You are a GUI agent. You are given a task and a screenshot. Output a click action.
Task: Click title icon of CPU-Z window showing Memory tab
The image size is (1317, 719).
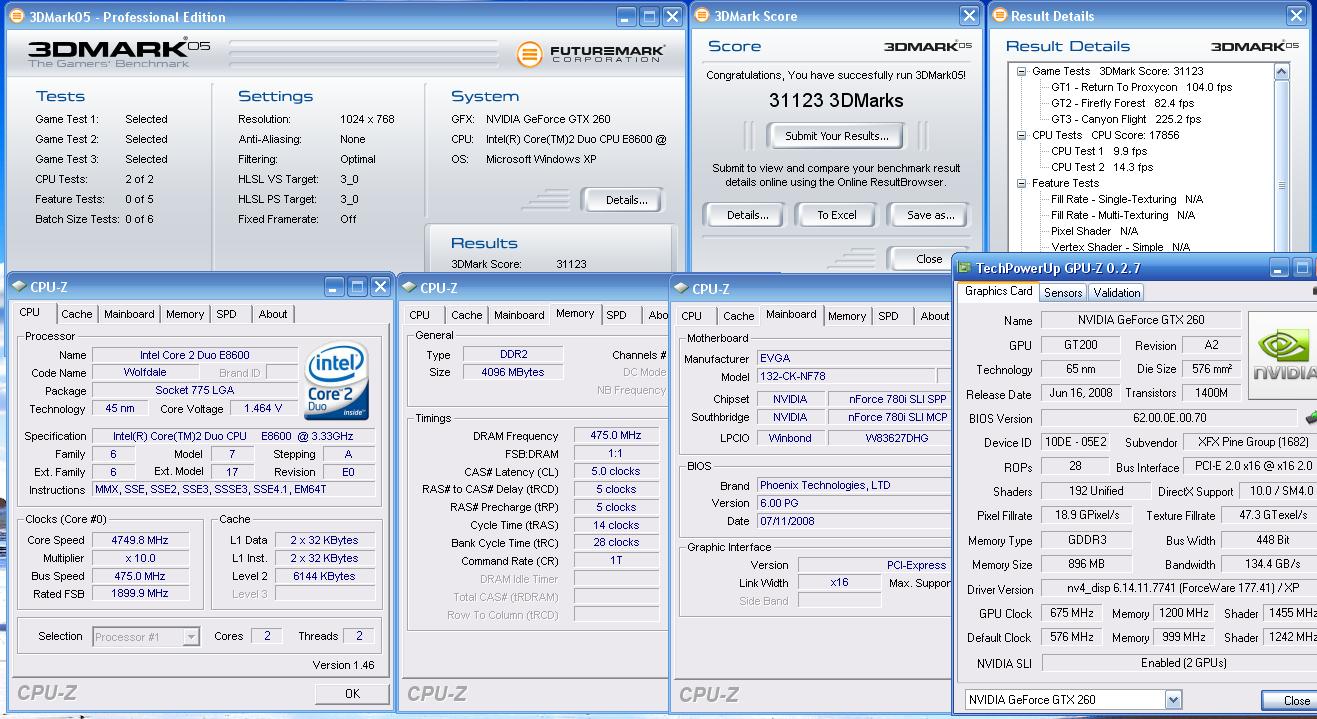pos(409,288)
